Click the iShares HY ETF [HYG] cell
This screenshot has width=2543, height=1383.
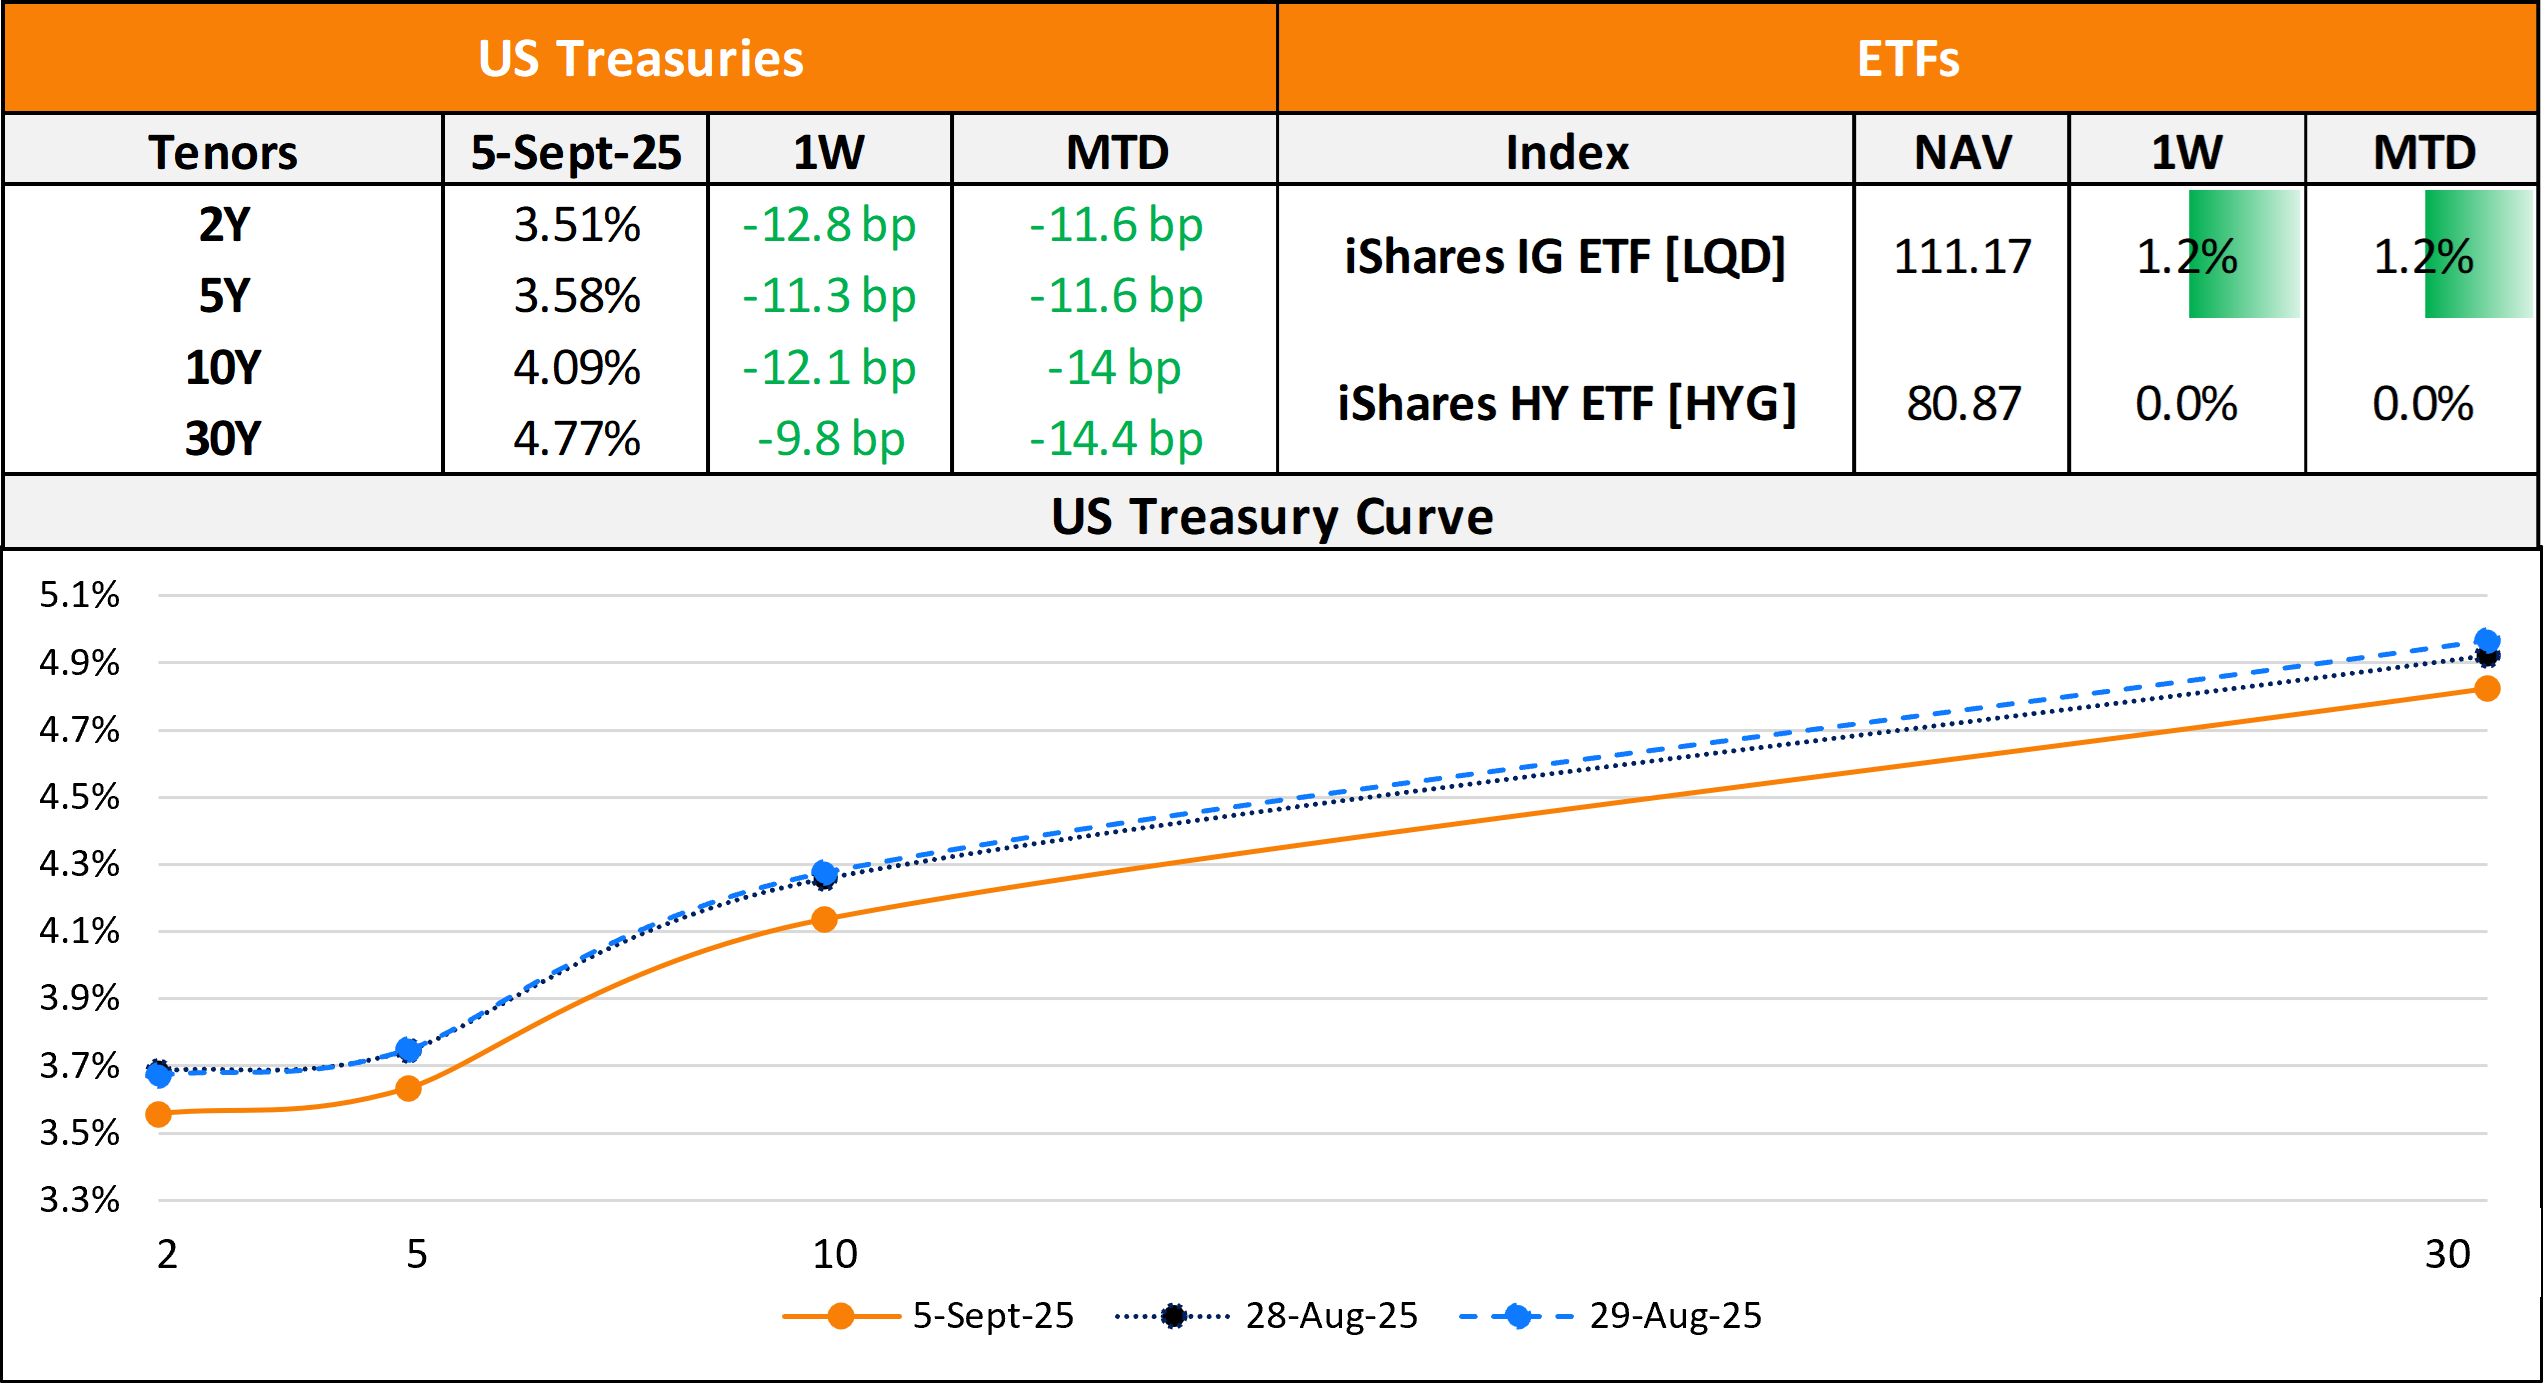pyautogui.click(x=1566, y=404)
